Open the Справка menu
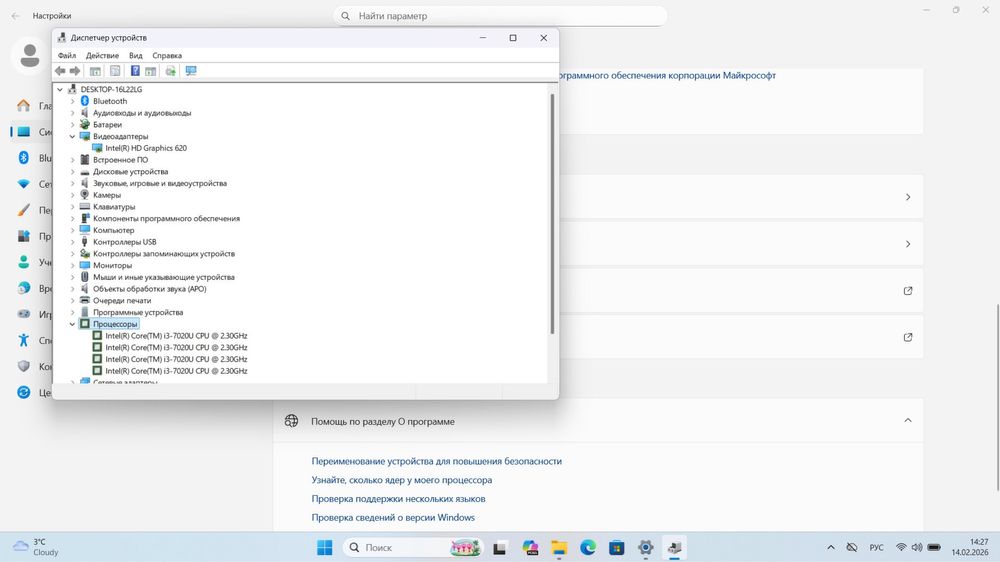1000x562 pixels. (166, 55)
